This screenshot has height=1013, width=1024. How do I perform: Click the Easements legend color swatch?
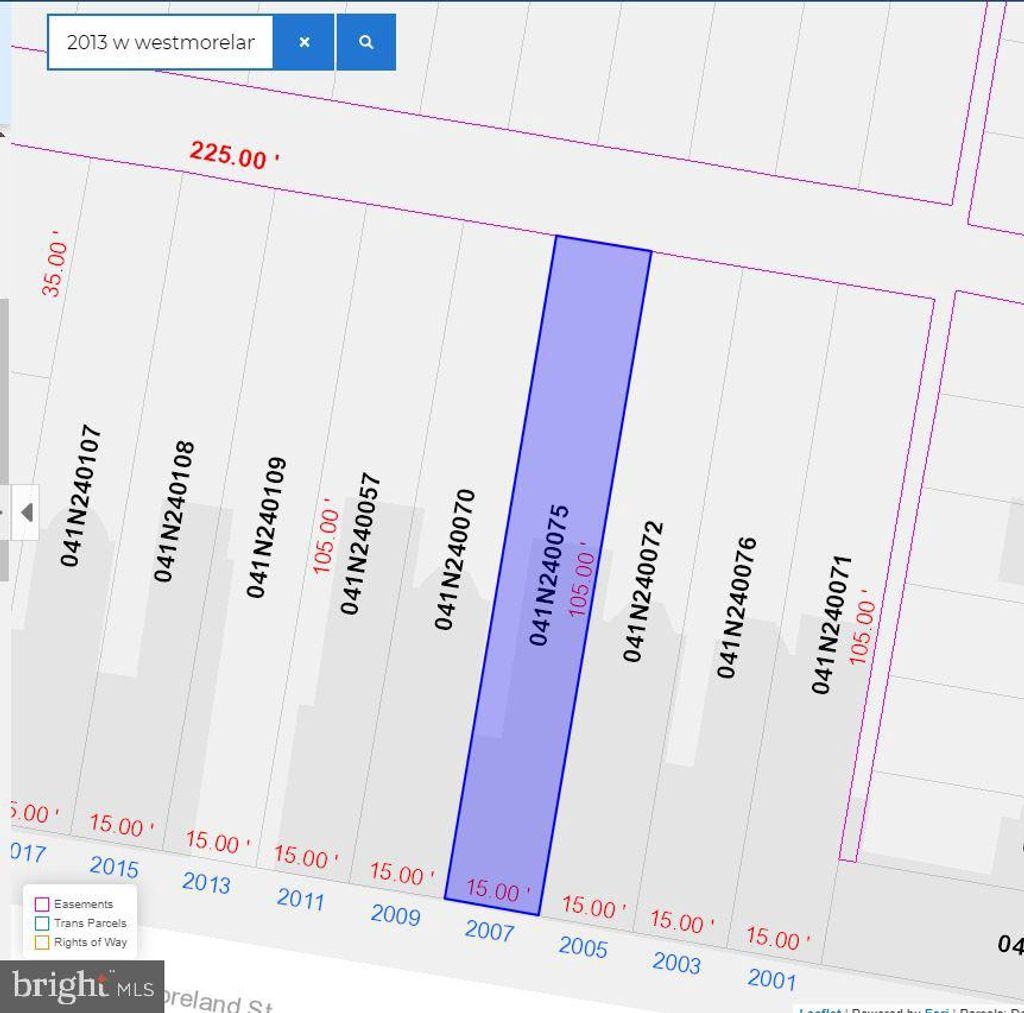click(42, 904)
